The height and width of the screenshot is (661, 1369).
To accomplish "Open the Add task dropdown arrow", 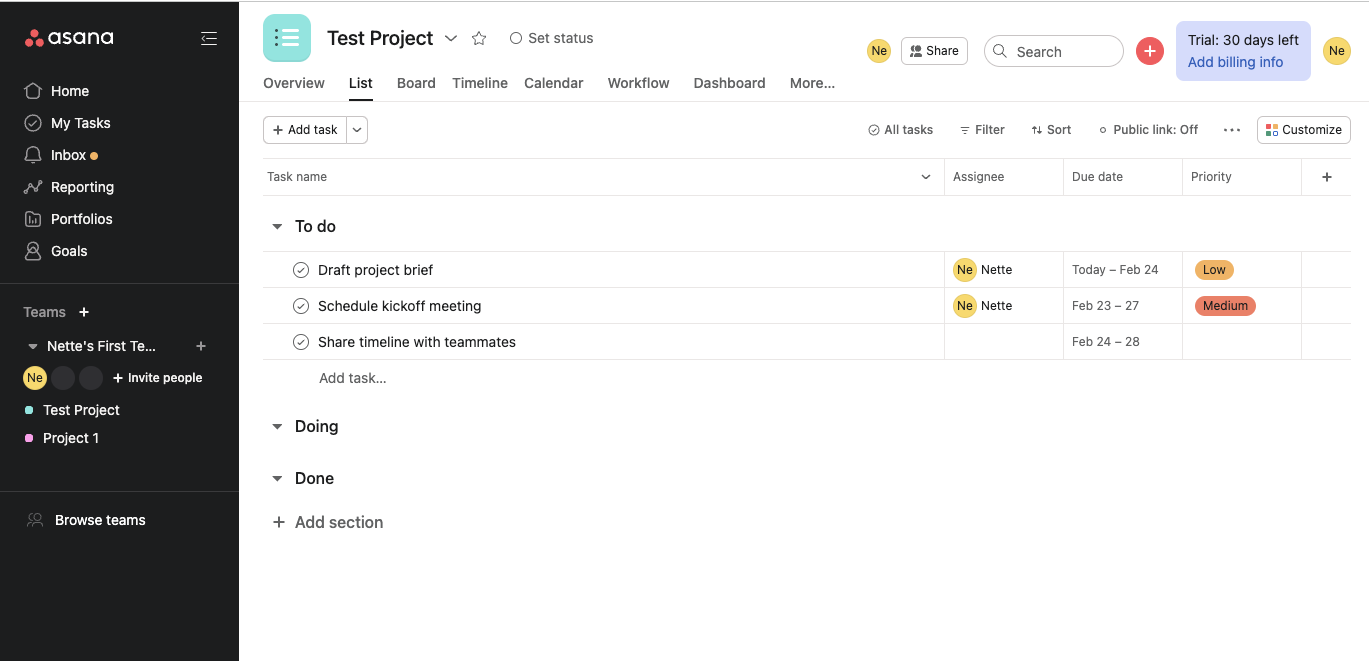I will click(x=357, y=130).
